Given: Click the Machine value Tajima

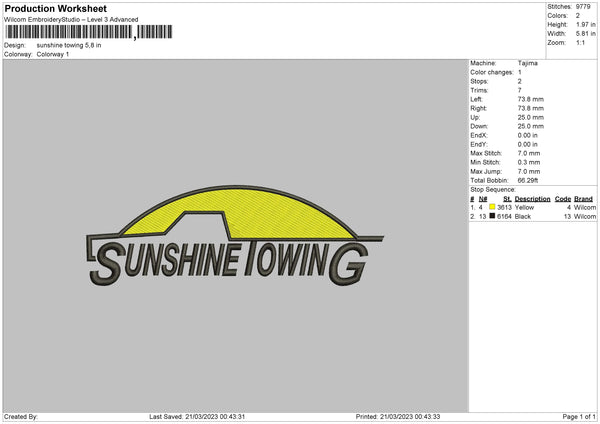Looking at the screenshot, I should point(529,63).
